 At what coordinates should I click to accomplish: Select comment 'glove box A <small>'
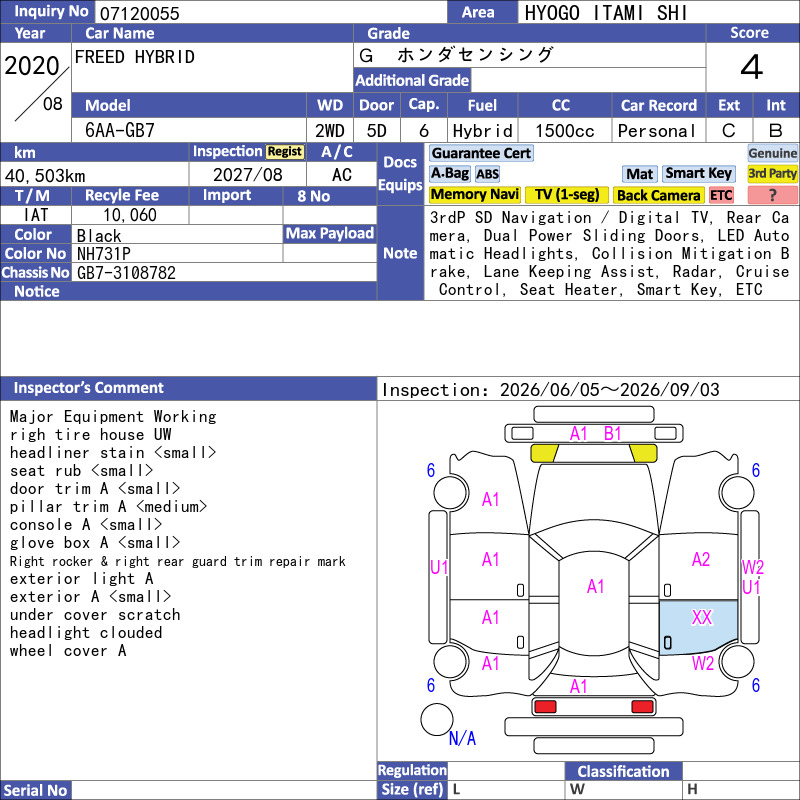[x=95, y=543]
